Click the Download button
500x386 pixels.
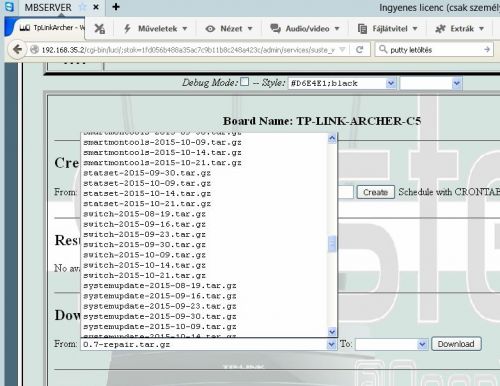pos(456,344)
